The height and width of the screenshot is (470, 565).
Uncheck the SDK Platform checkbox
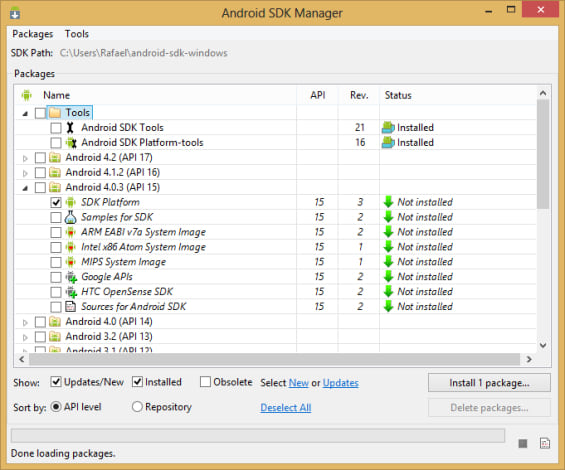[56, 203]
